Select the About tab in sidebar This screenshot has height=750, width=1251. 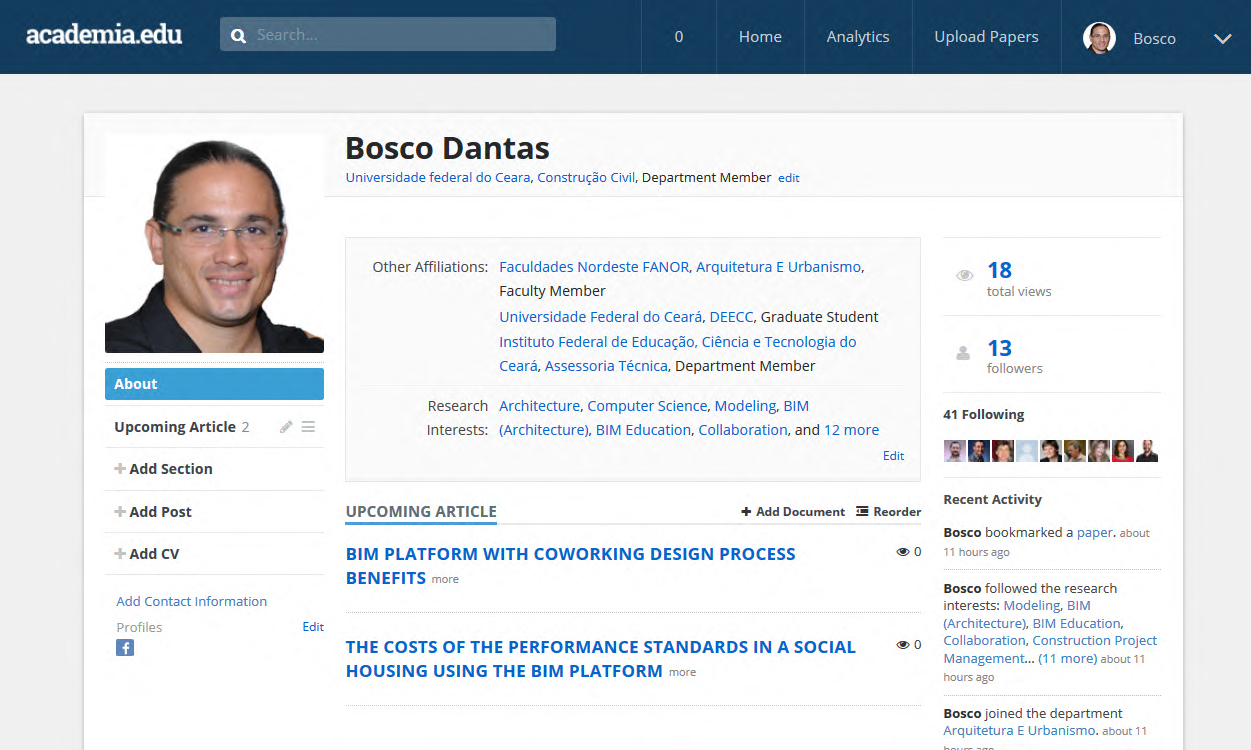tap(214, 384)
